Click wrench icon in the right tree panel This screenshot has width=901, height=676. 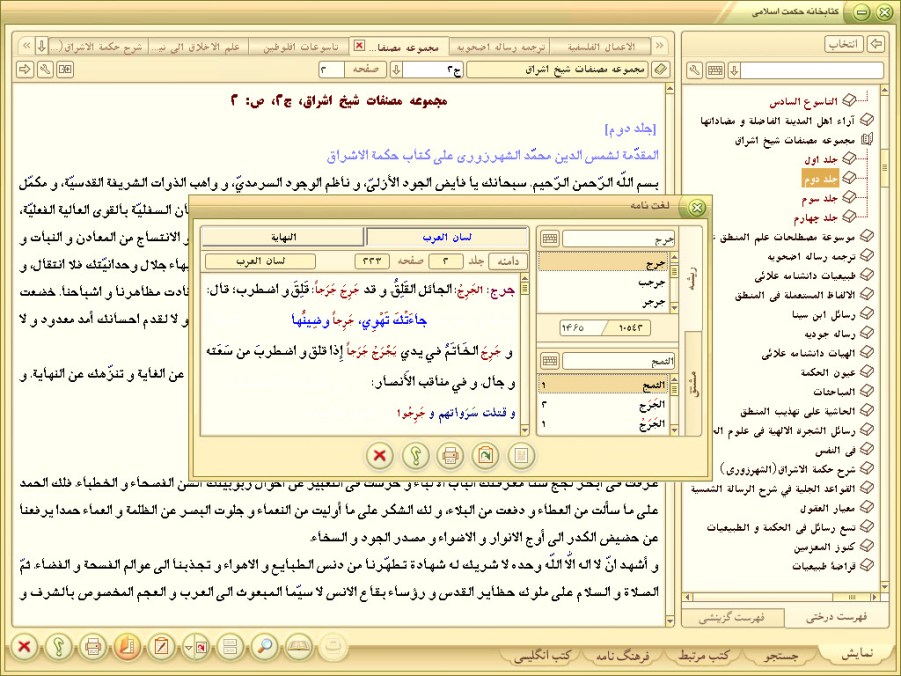695,71
